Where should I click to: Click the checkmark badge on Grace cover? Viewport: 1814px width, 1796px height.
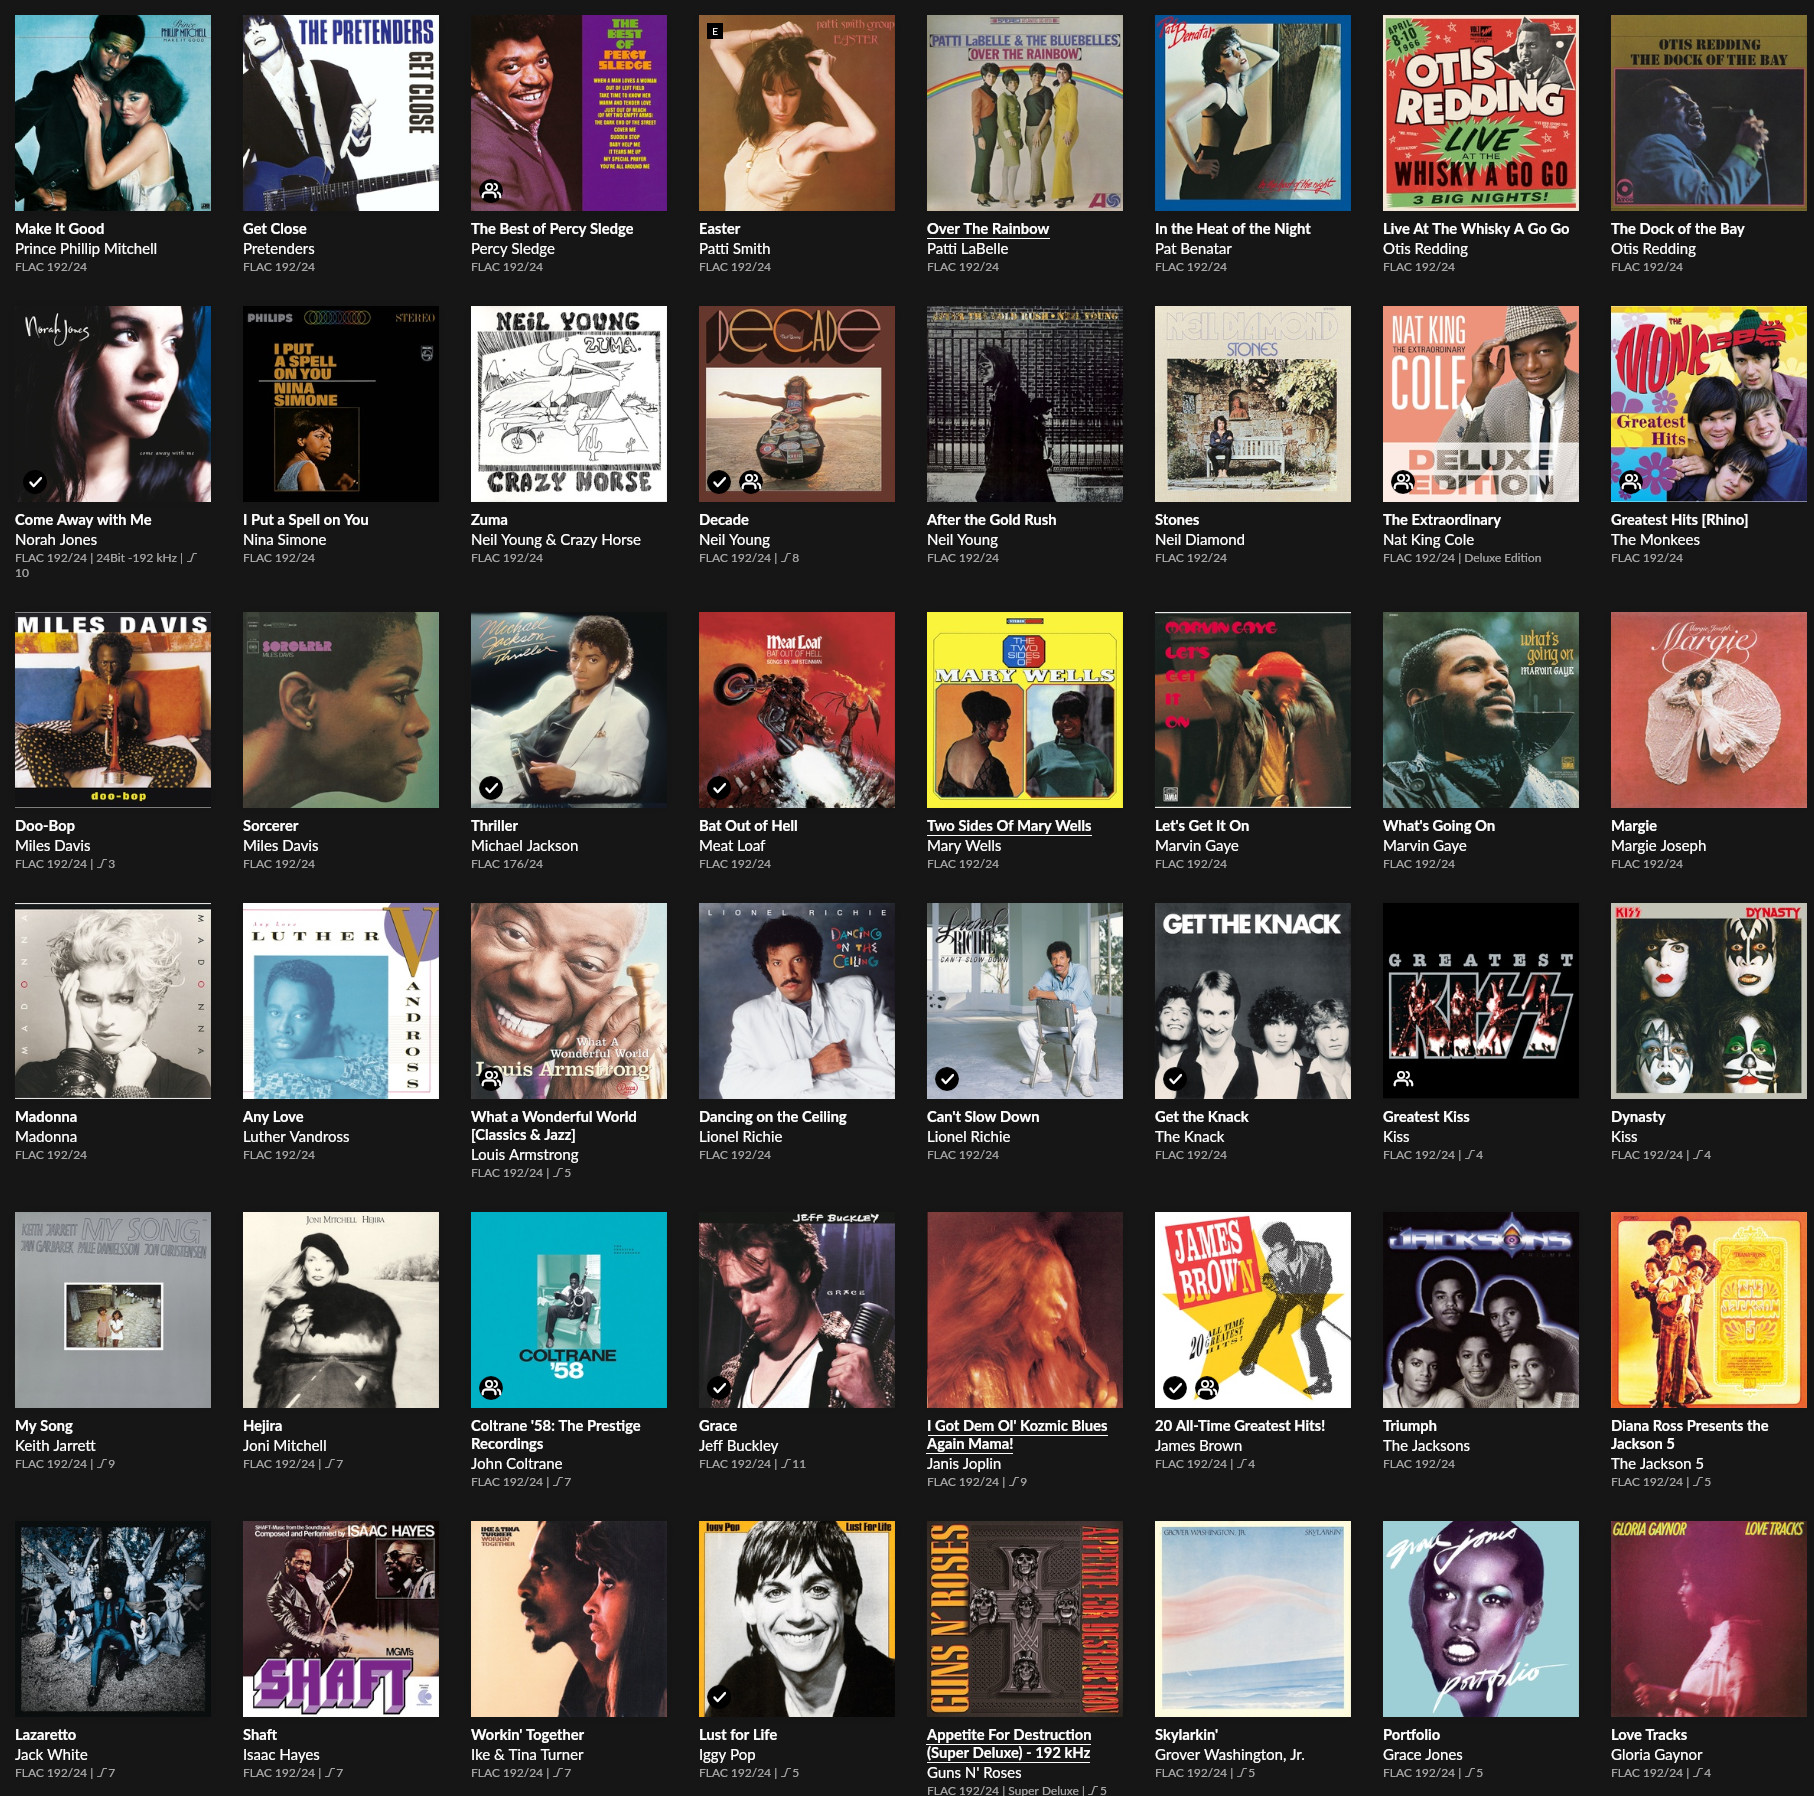pyautogui.click(x=719, y=1388)
